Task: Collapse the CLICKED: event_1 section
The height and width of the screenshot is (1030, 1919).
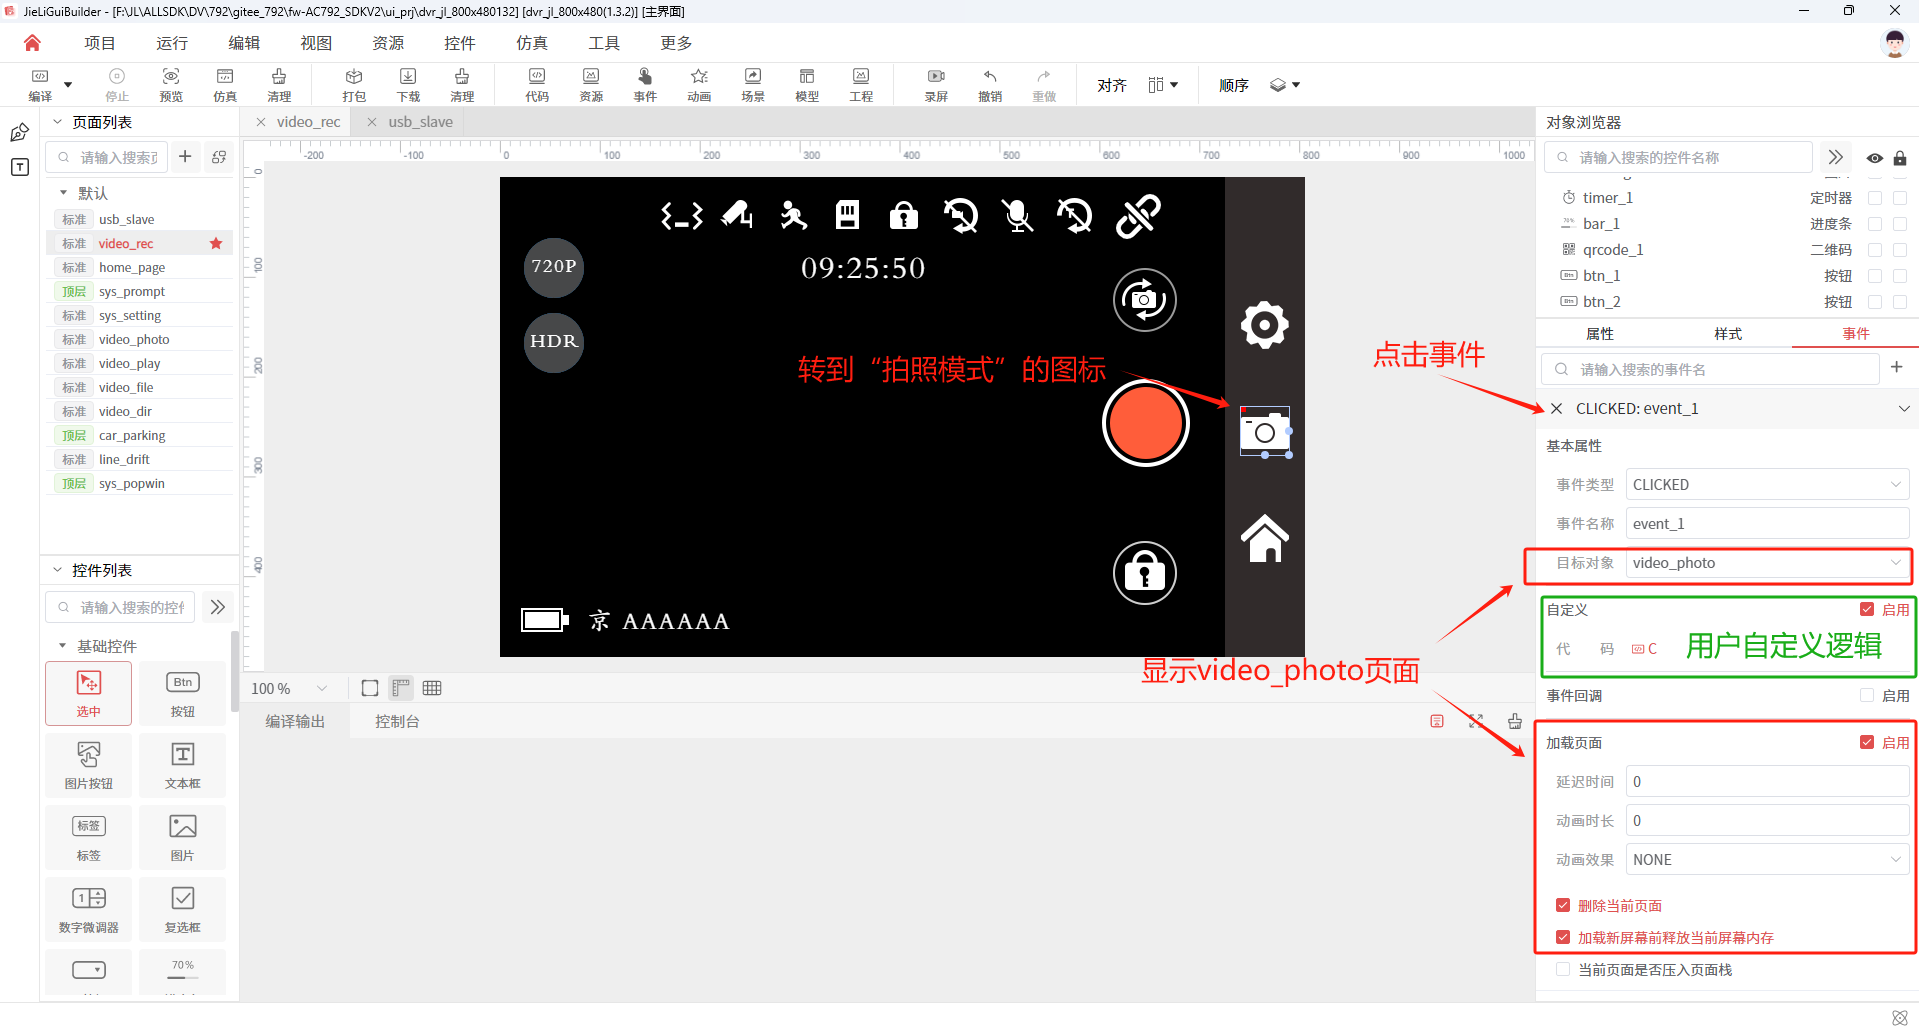Action: (x=1903, y=408)
